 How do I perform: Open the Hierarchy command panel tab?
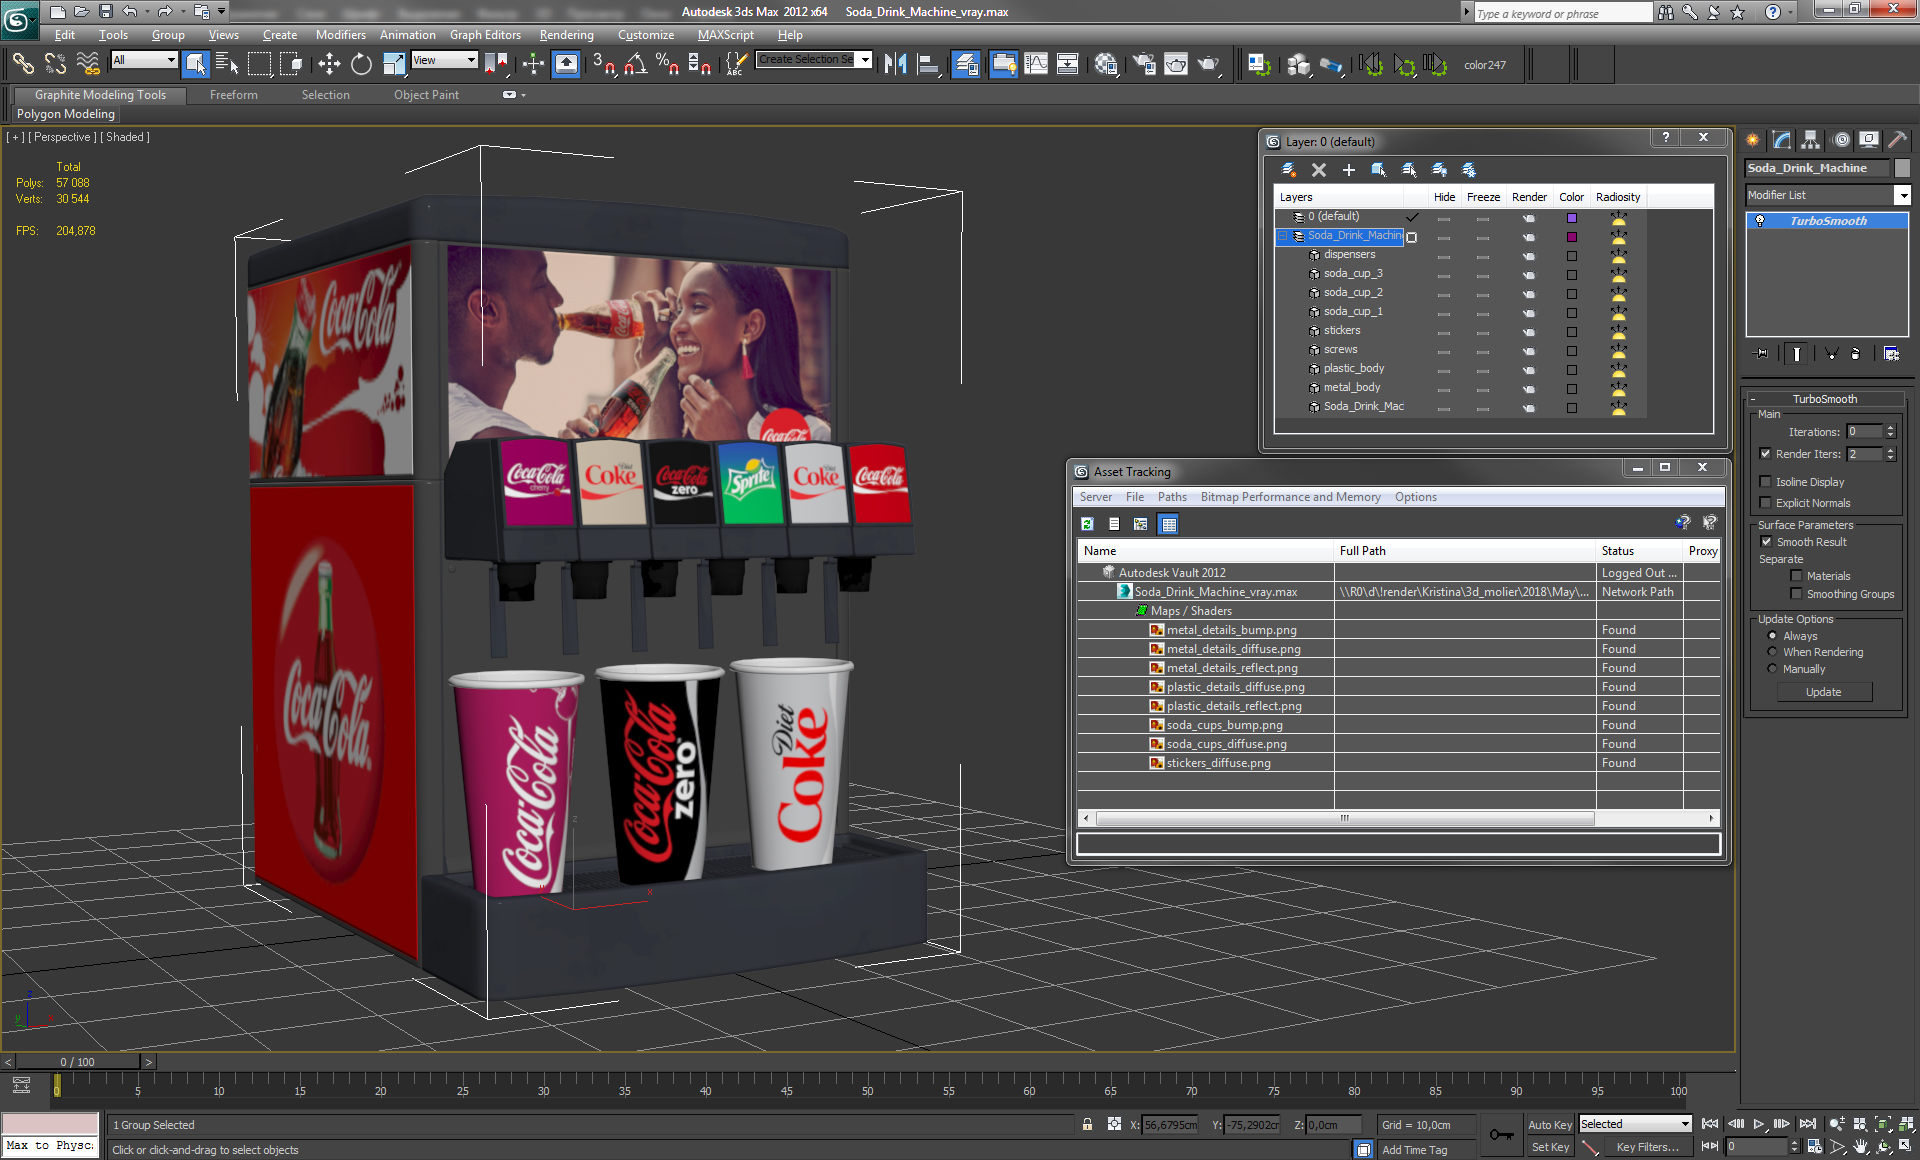tap(1811, 140)
